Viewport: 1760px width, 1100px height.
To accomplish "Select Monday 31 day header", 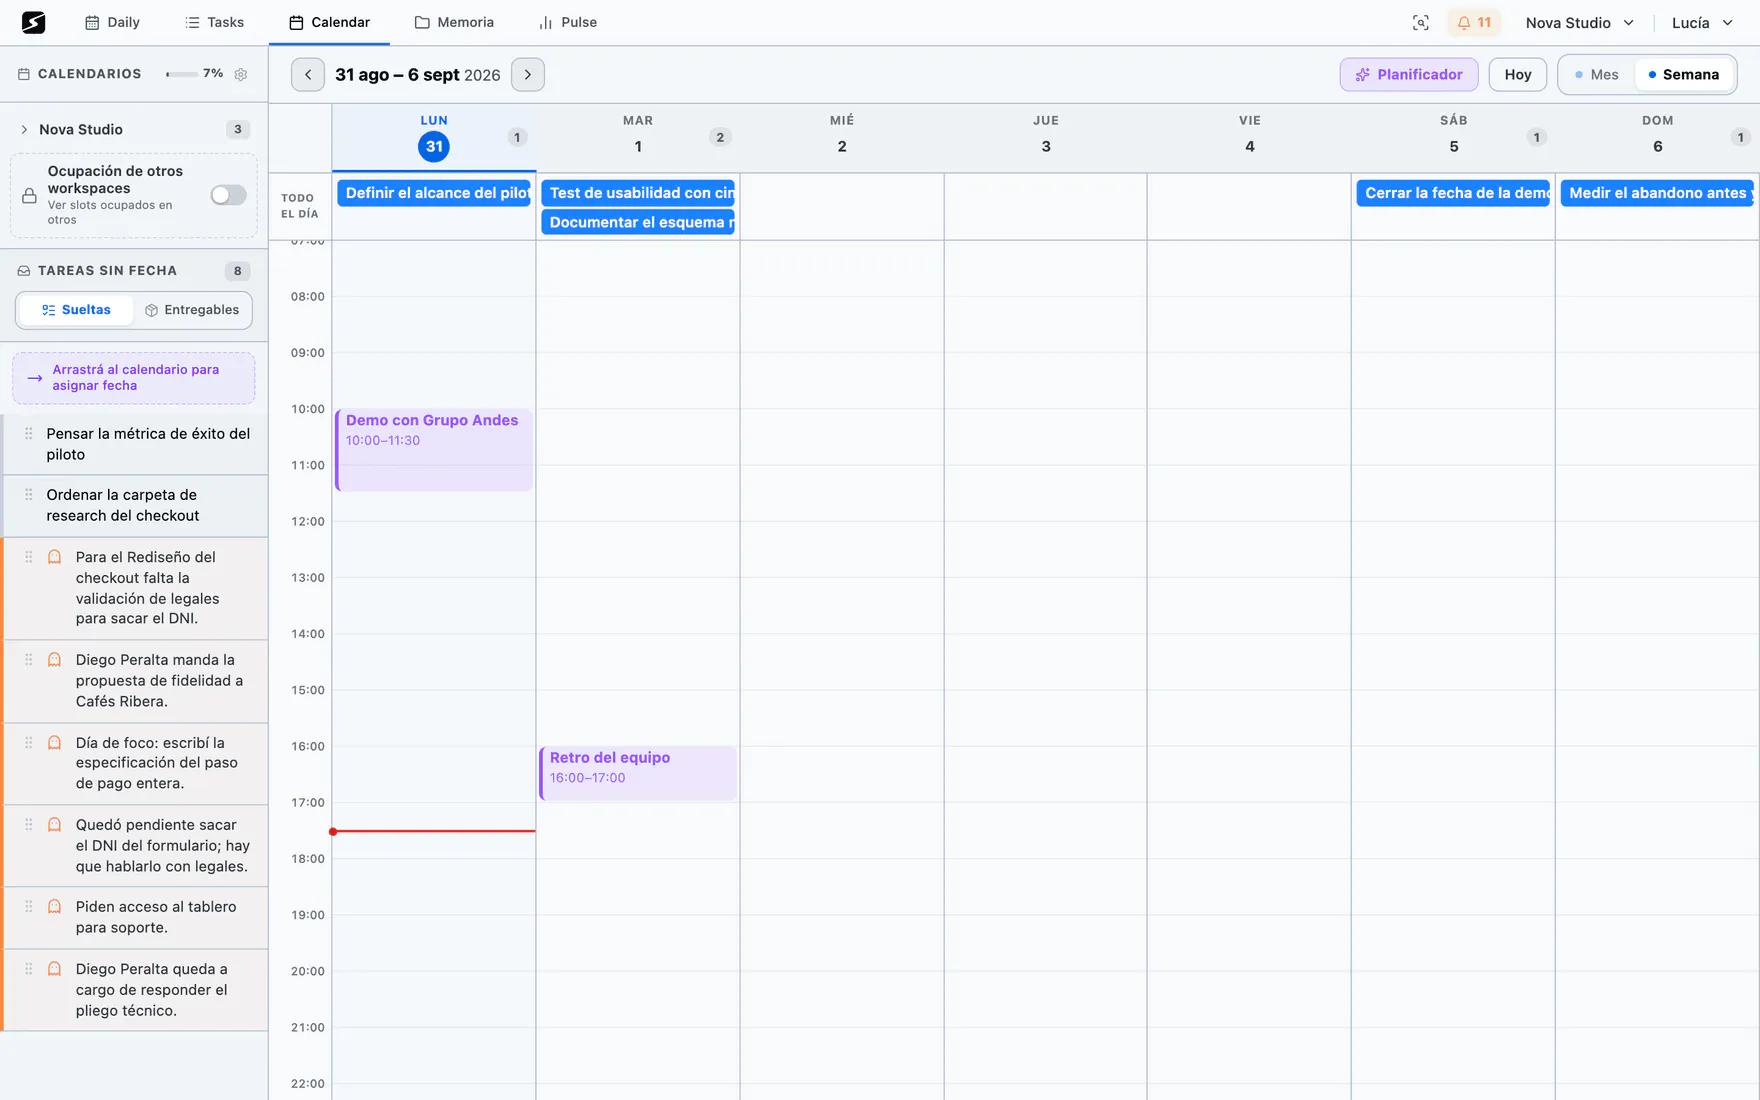I will click(x=434, y=137).
